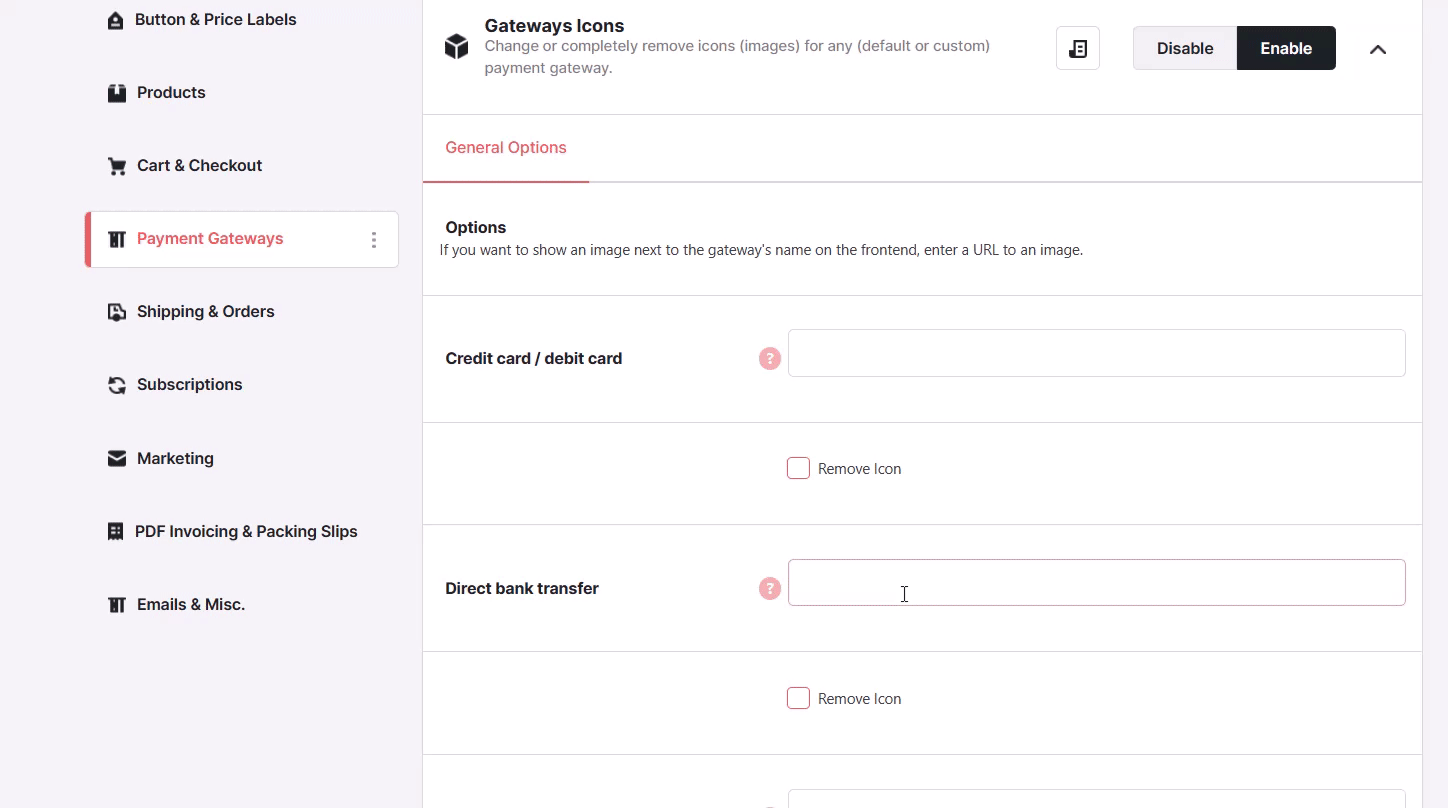Enable the Gateways Icons module

(x=1286, y=48)
